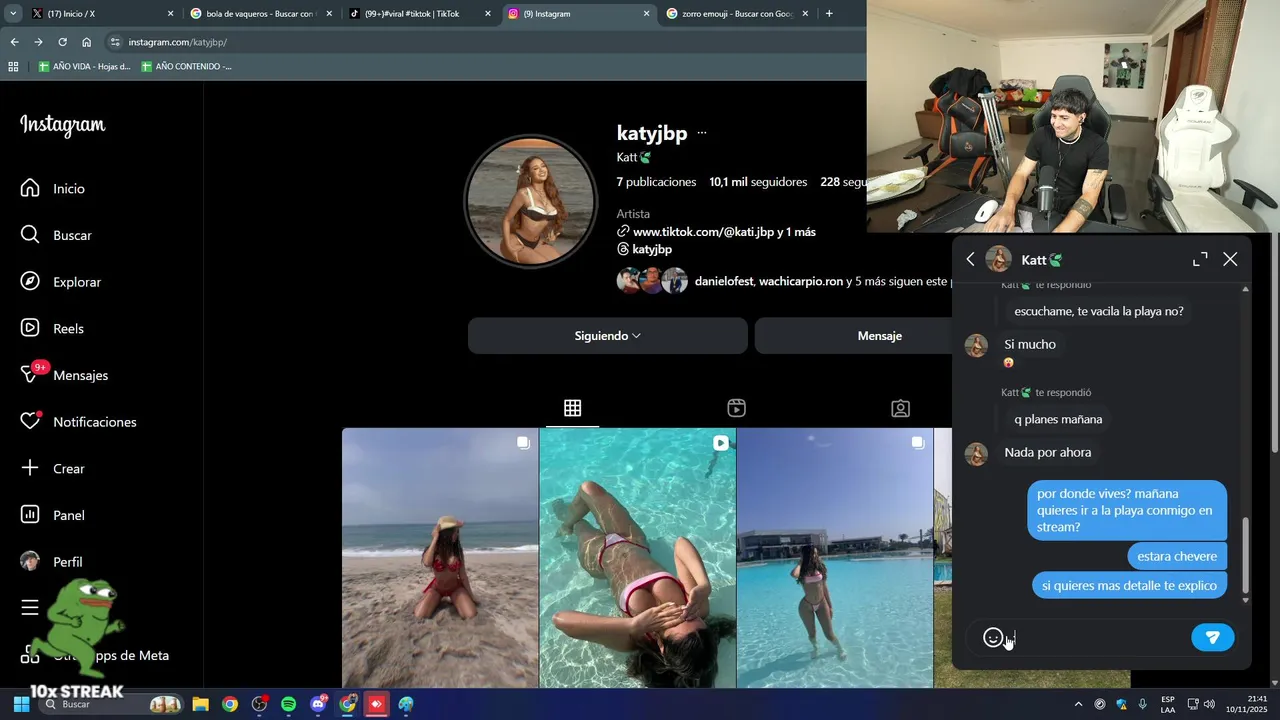Reload the page
1280x720 pixels.
coord(62,42)
